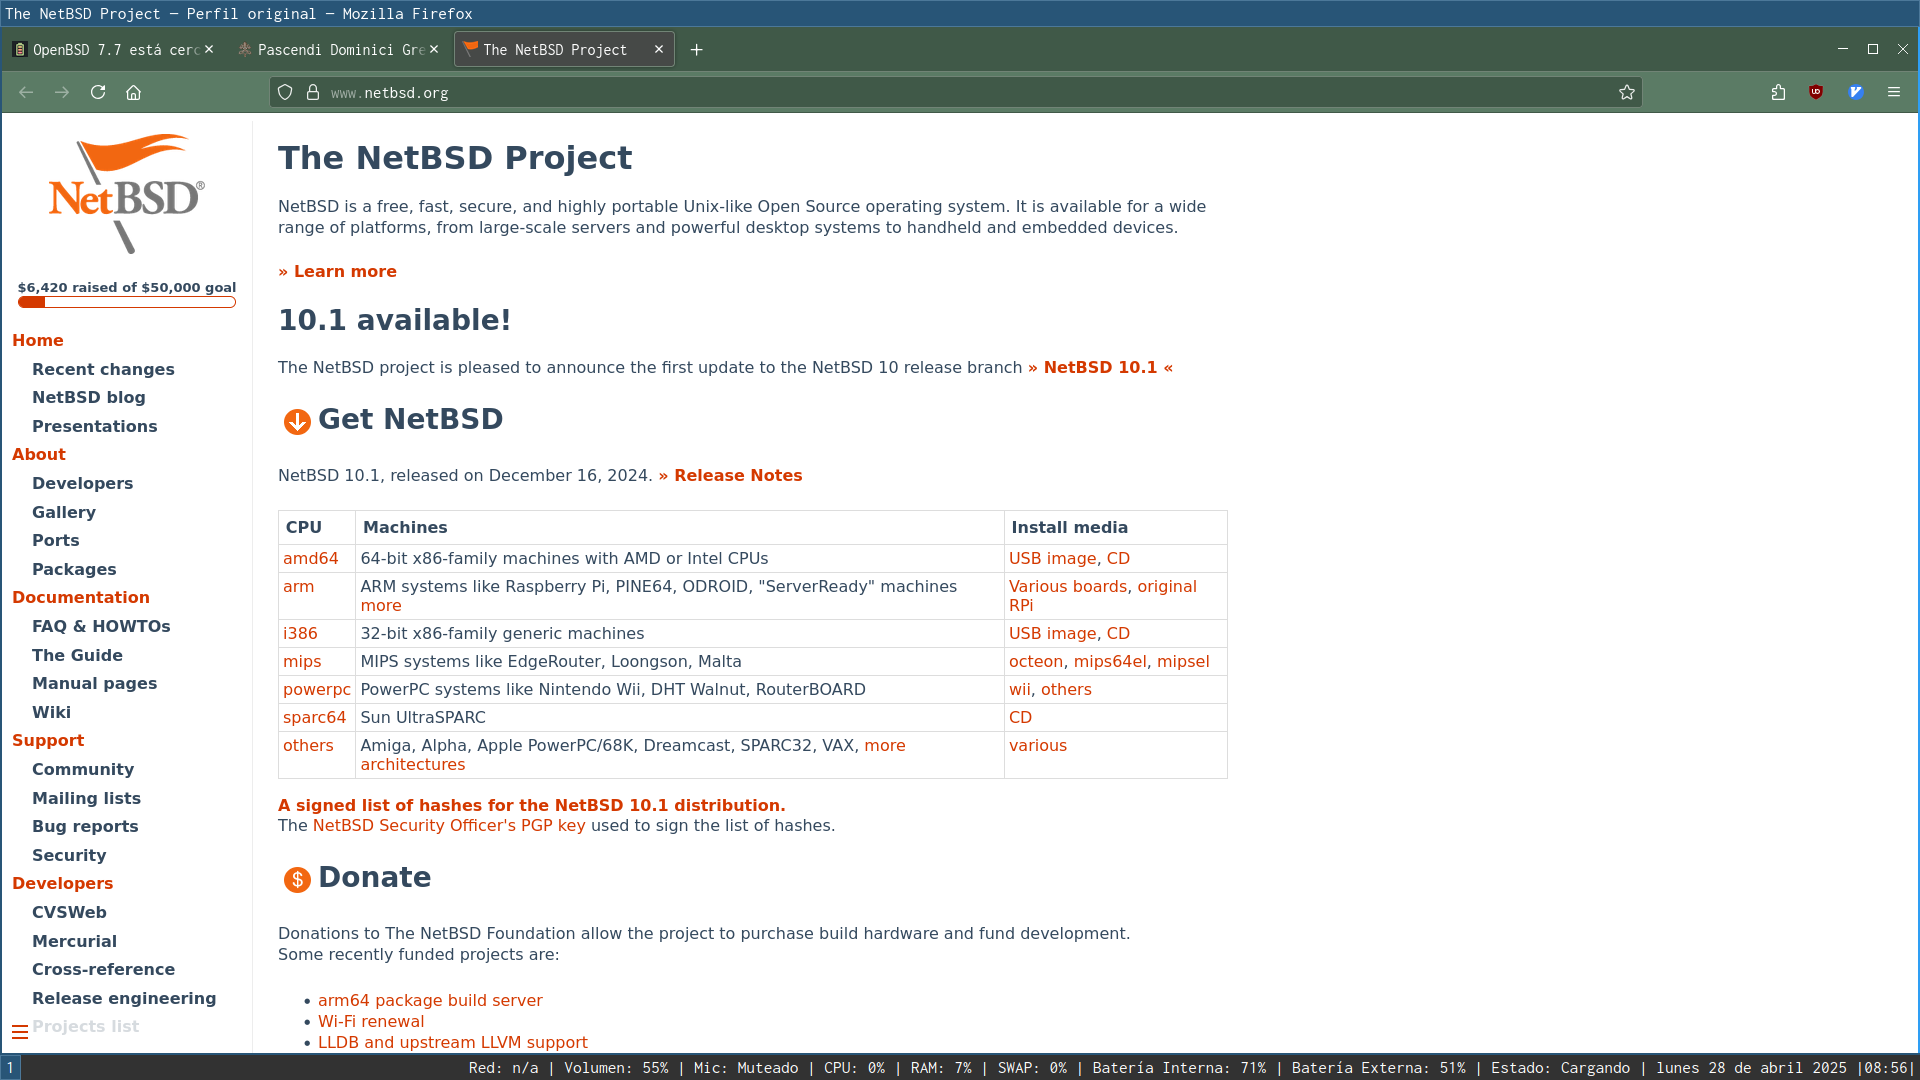Open Home in the sidebar
This screenshot has height=1080, width=1920.
point(38,340)
